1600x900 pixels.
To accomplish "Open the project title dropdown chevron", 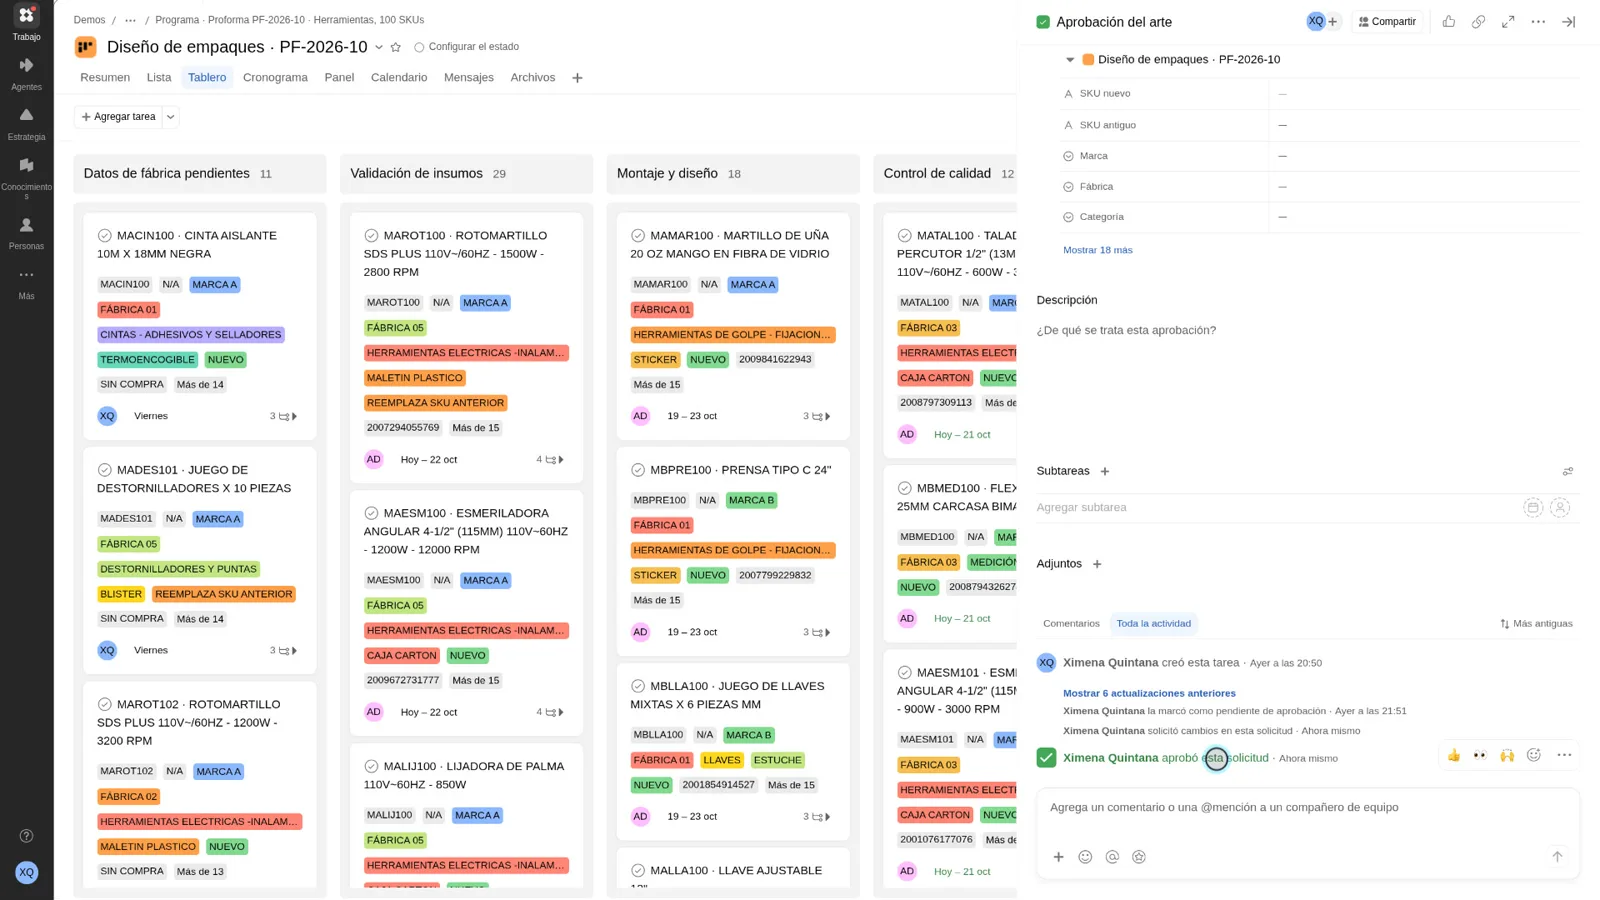I will [379, 47].
